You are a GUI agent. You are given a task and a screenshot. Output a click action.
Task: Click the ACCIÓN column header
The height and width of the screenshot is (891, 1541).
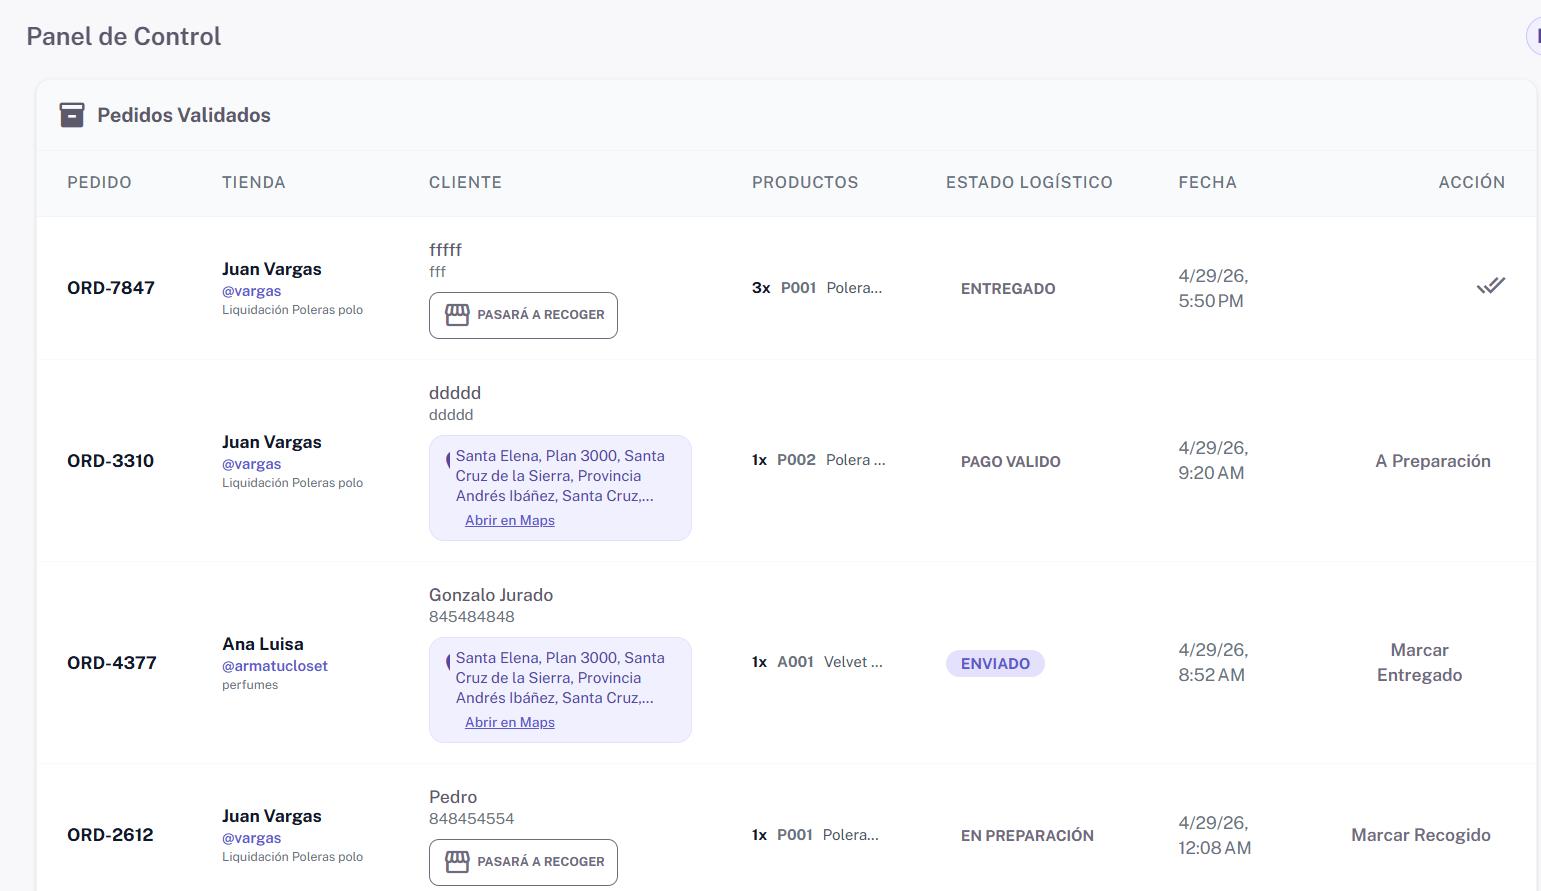(1472, 182)
